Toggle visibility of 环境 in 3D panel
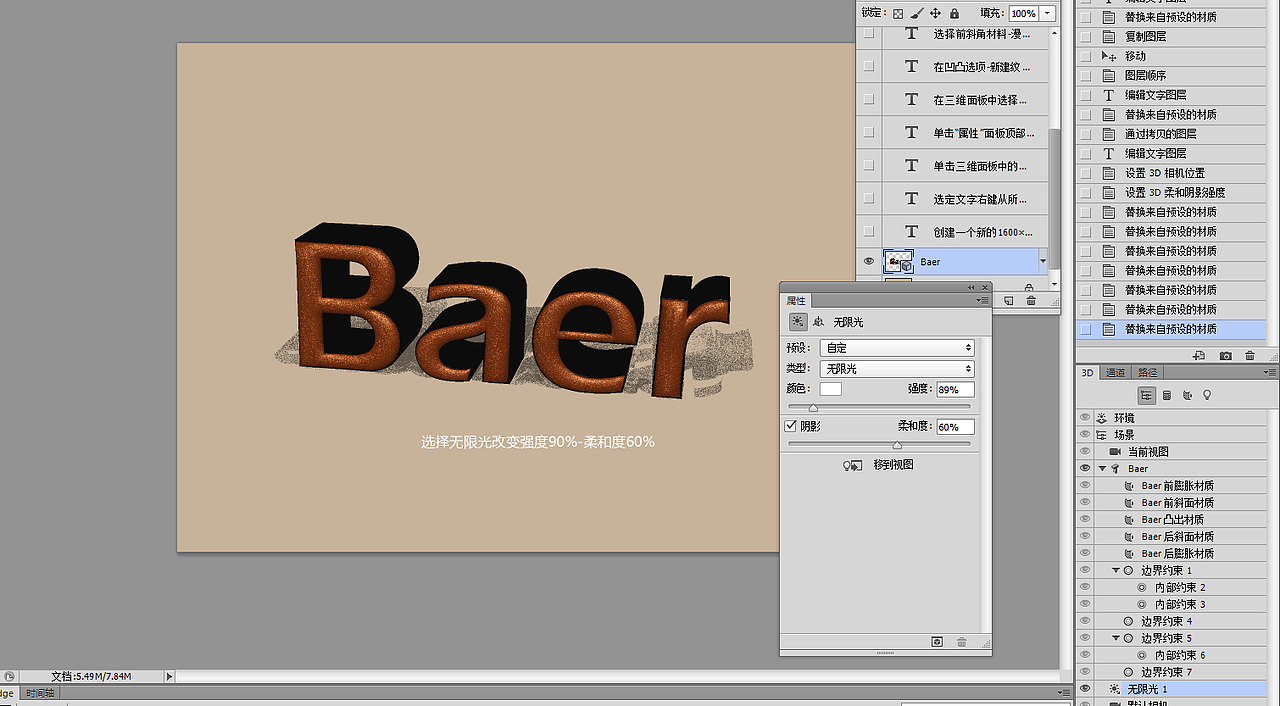 coord(1084,418)
